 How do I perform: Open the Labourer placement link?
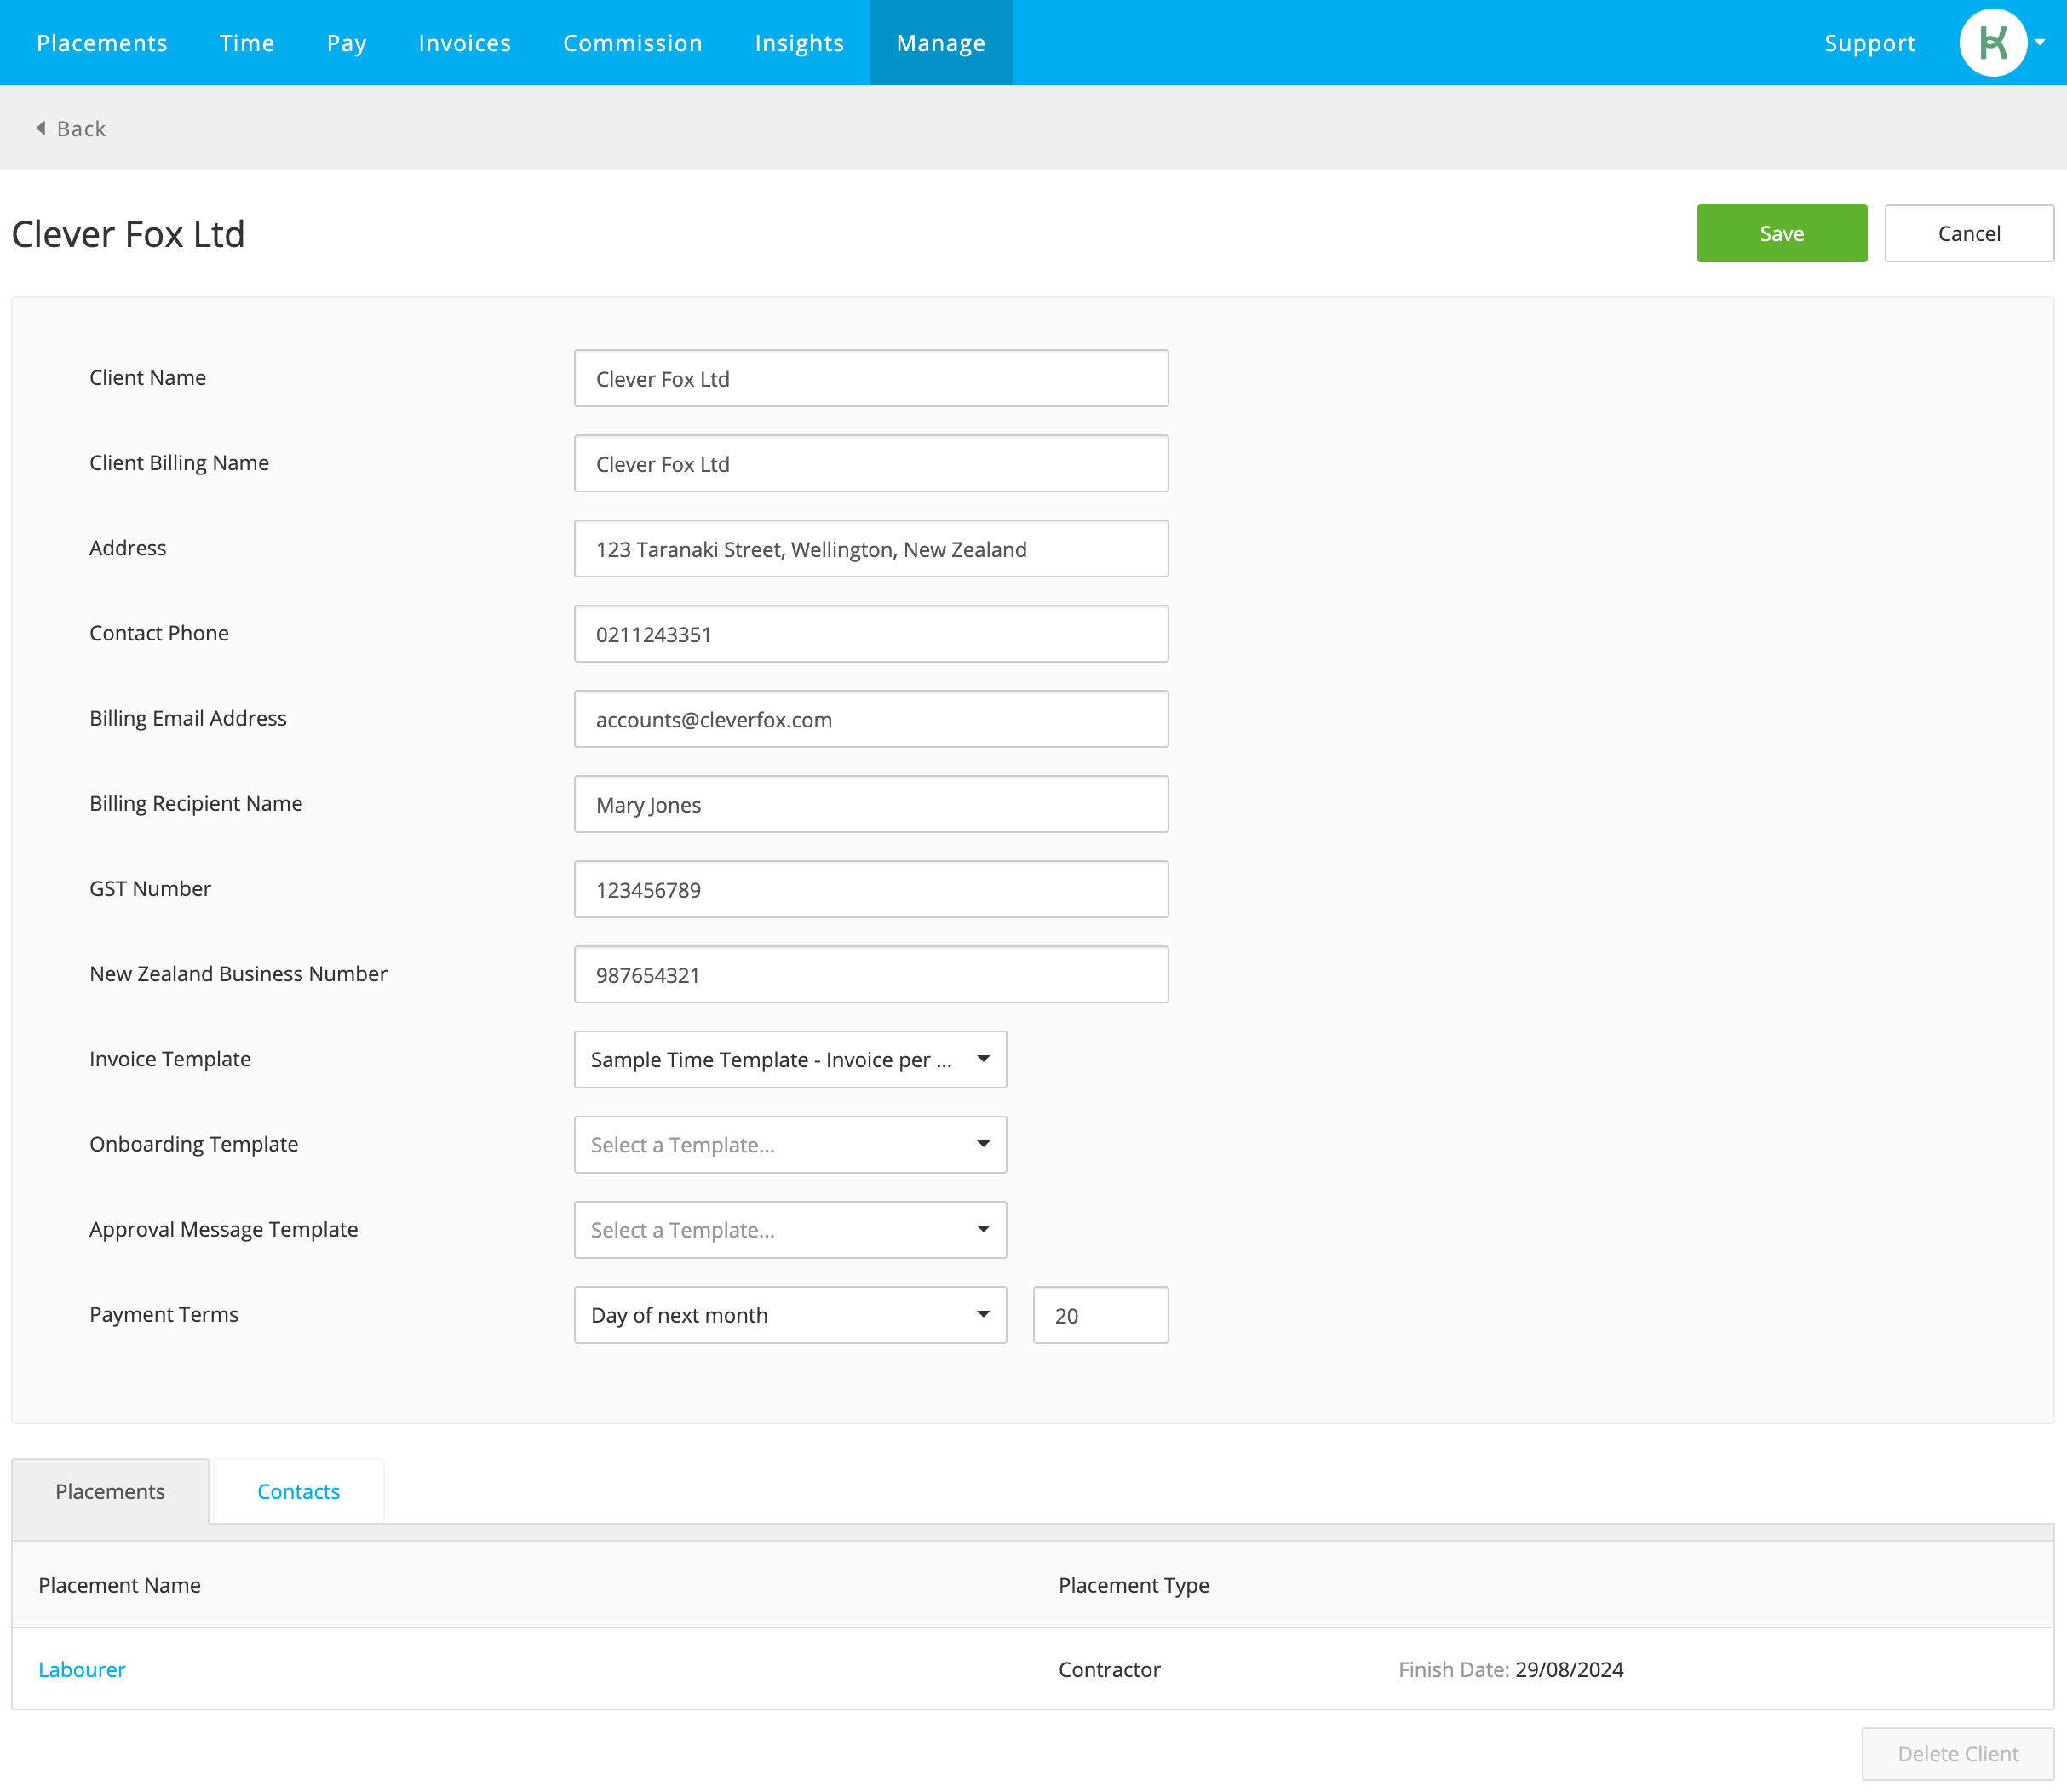pos(82,1669)
